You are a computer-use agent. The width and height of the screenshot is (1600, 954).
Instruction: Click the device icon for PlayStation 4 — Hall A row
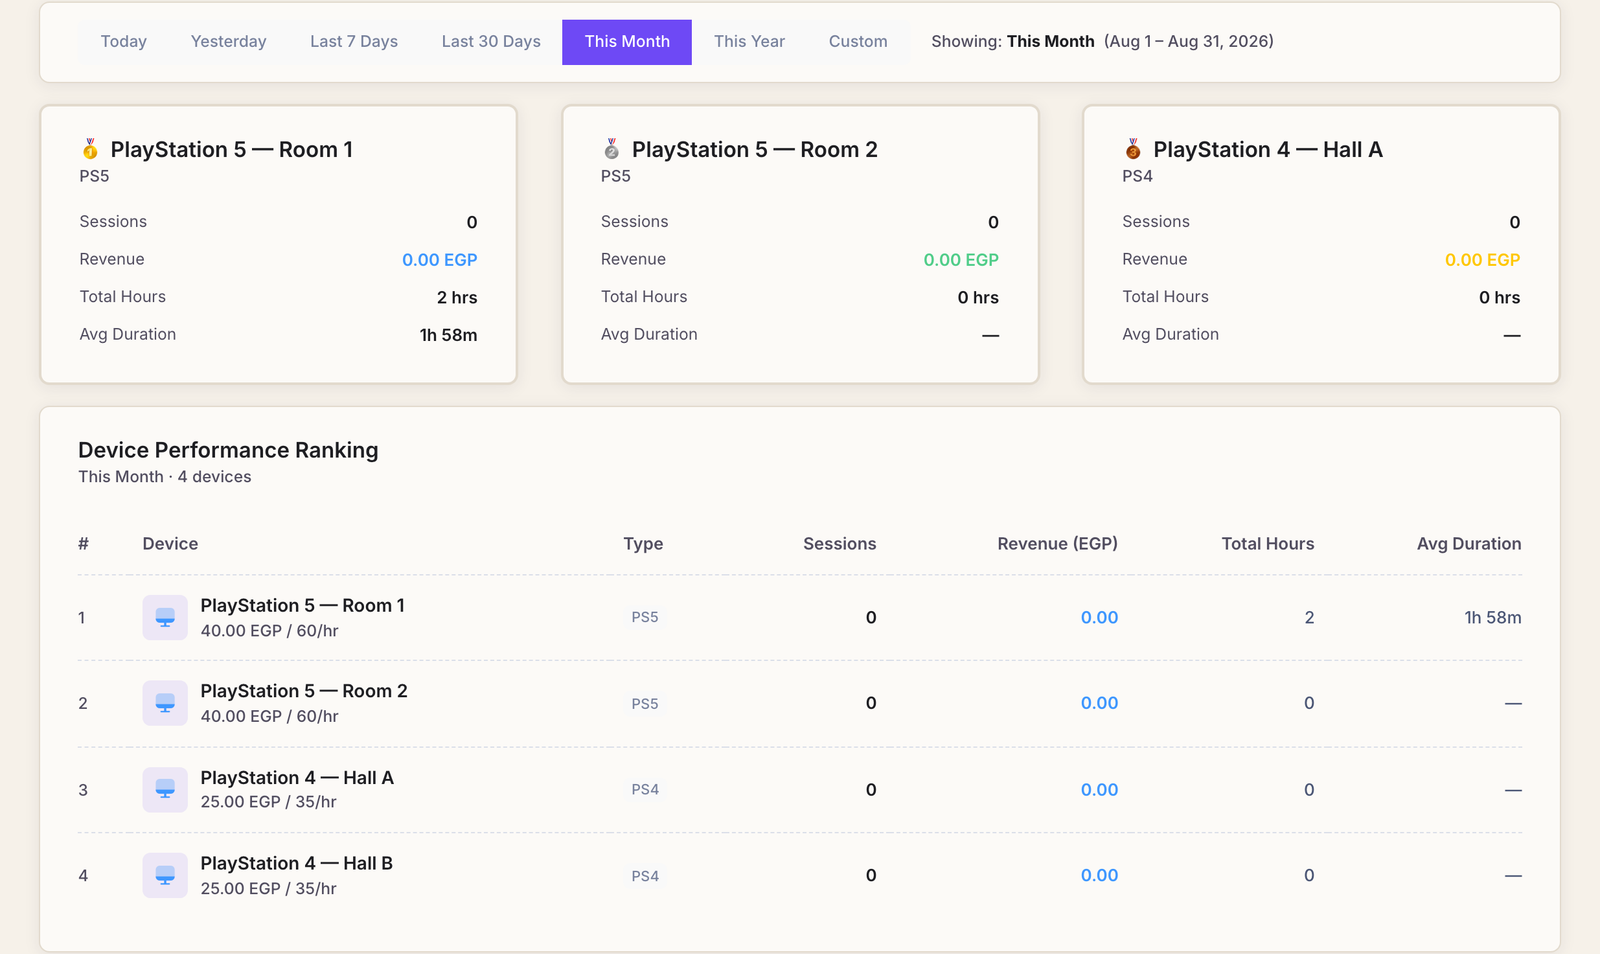165,790
